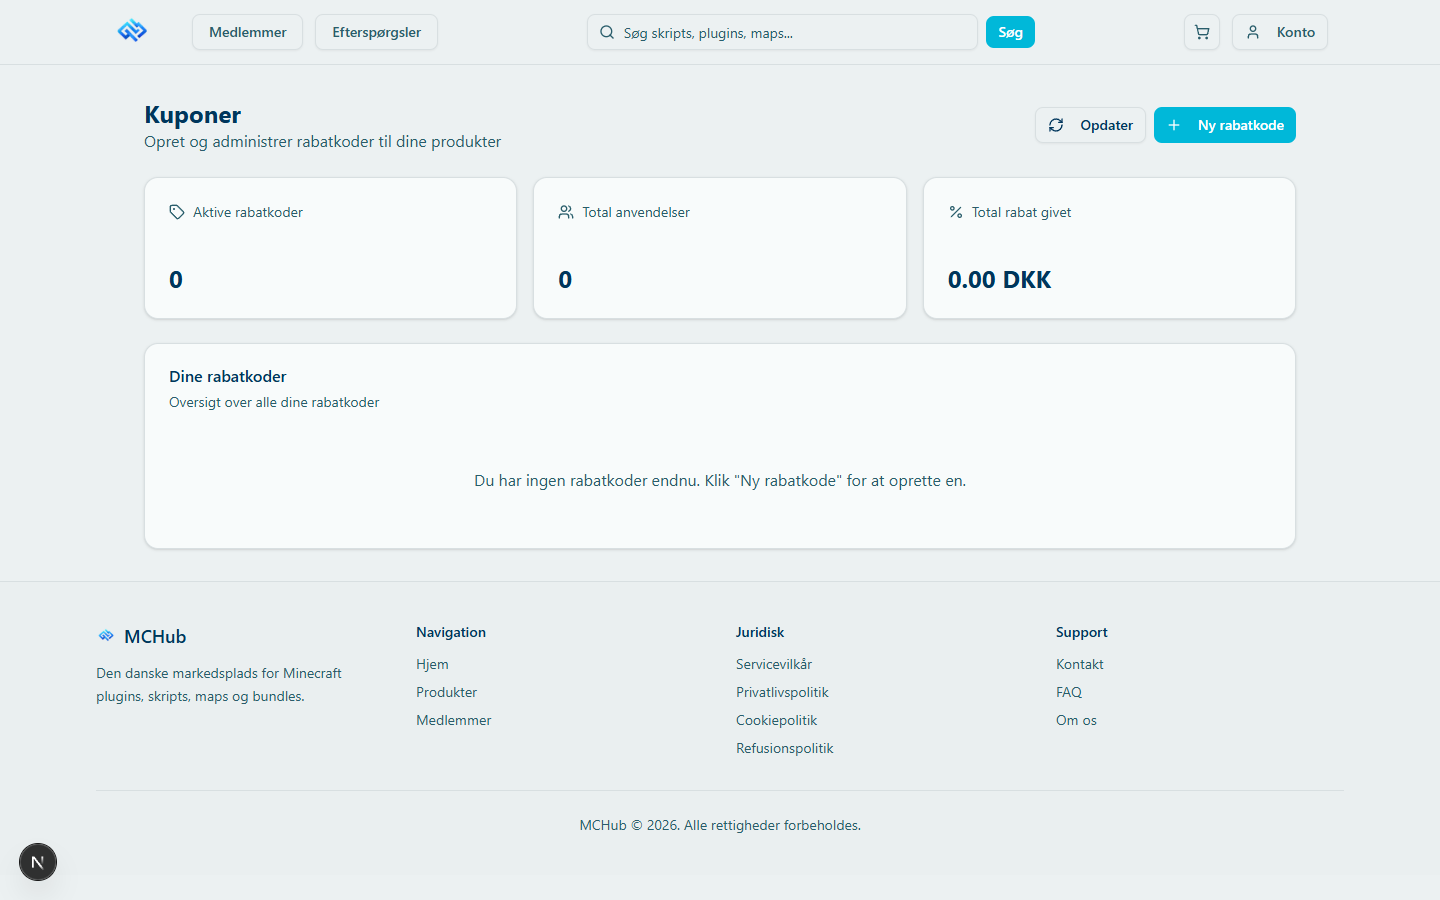Read the Refusionspolitik page
Image resolution: width=1440 pixels, height=900 pixels.
point(785,748)
